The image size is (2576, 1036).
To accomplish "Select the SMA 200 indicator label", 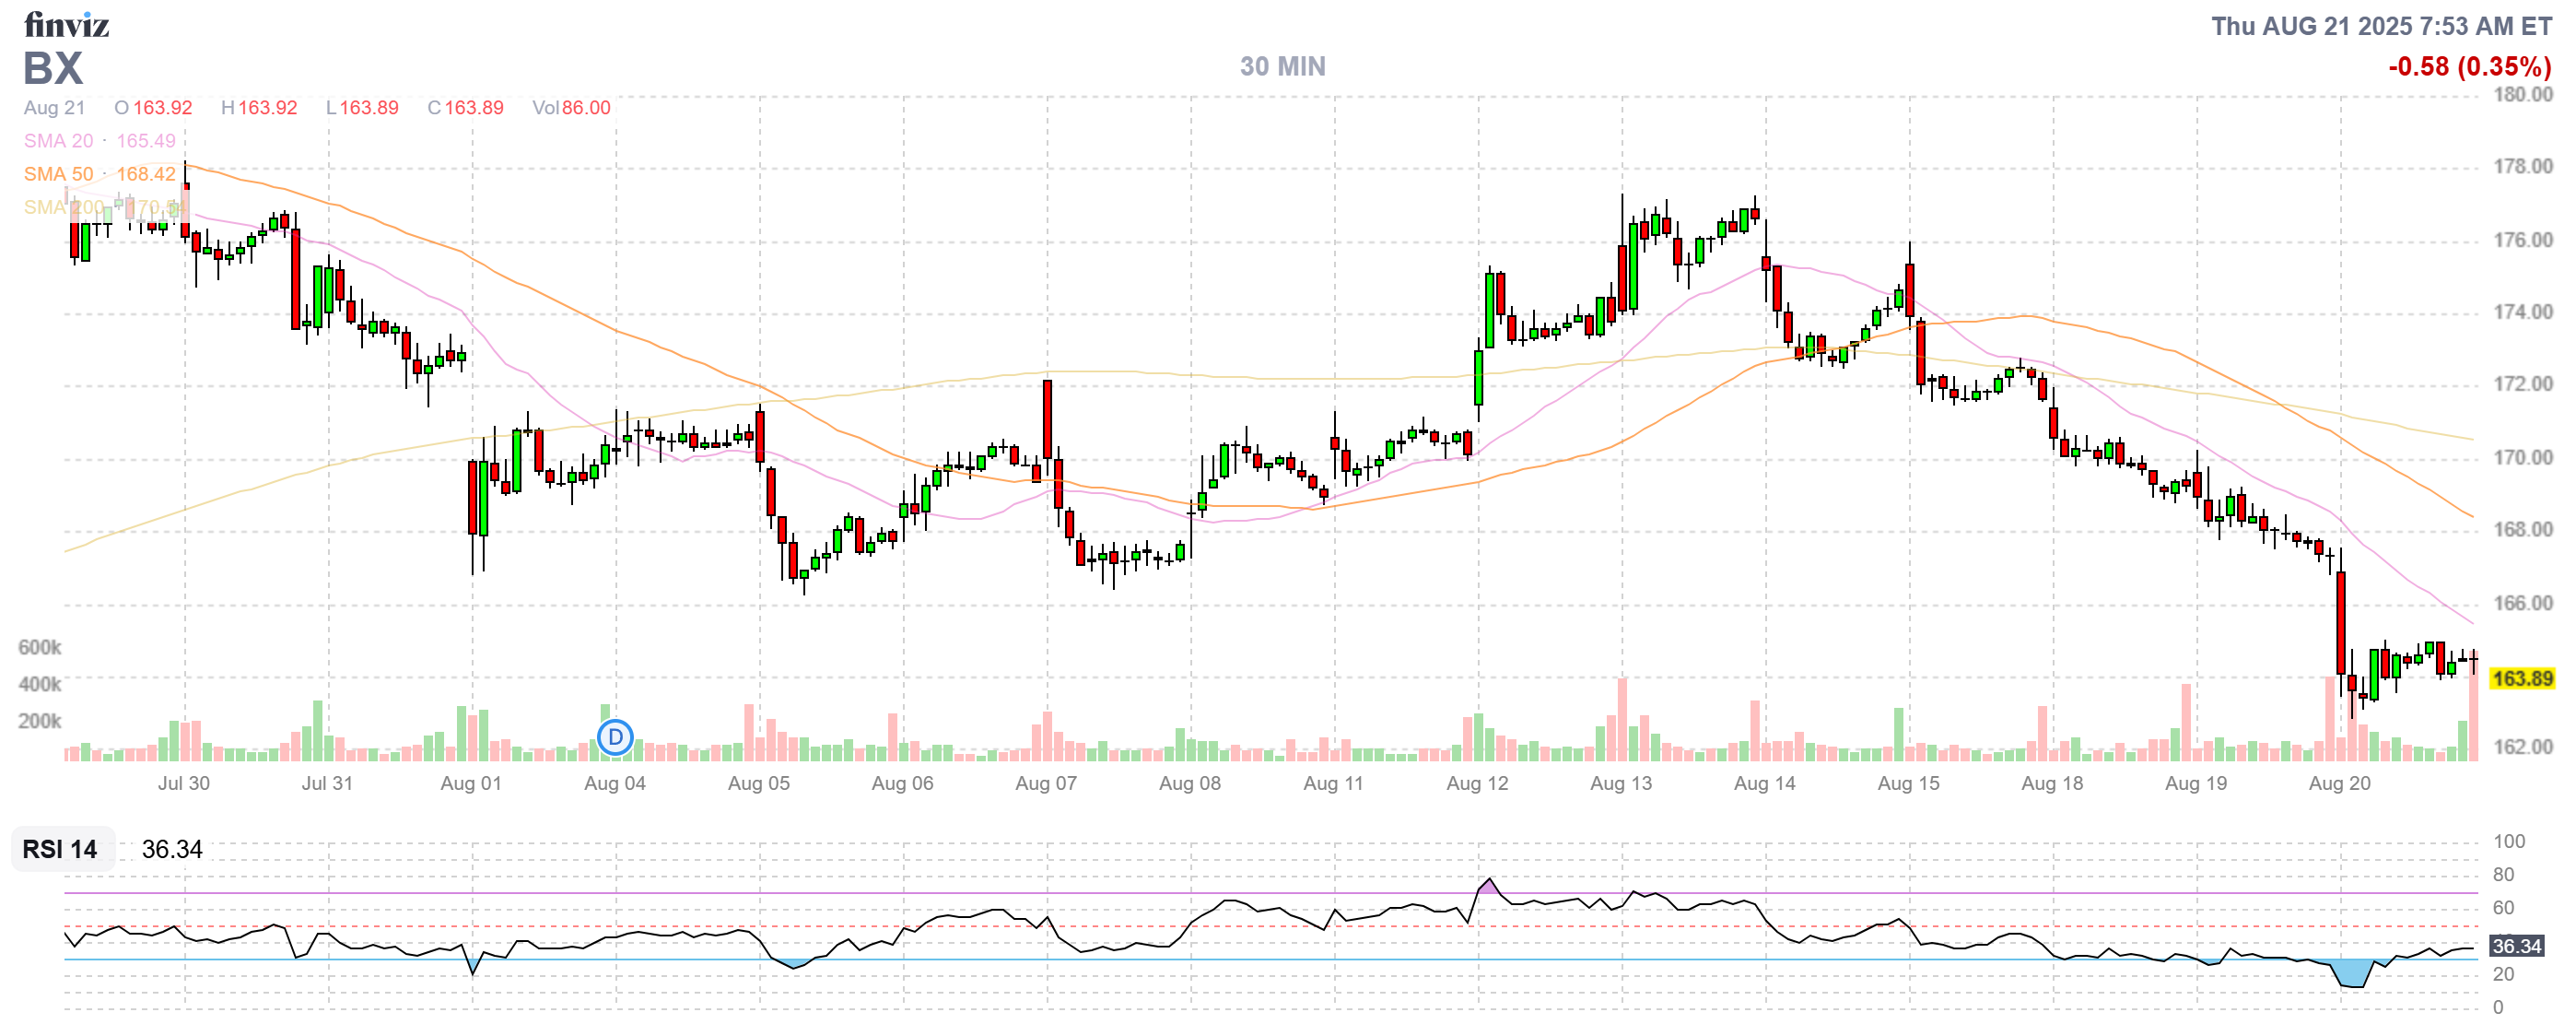I will tap(63, 207).
